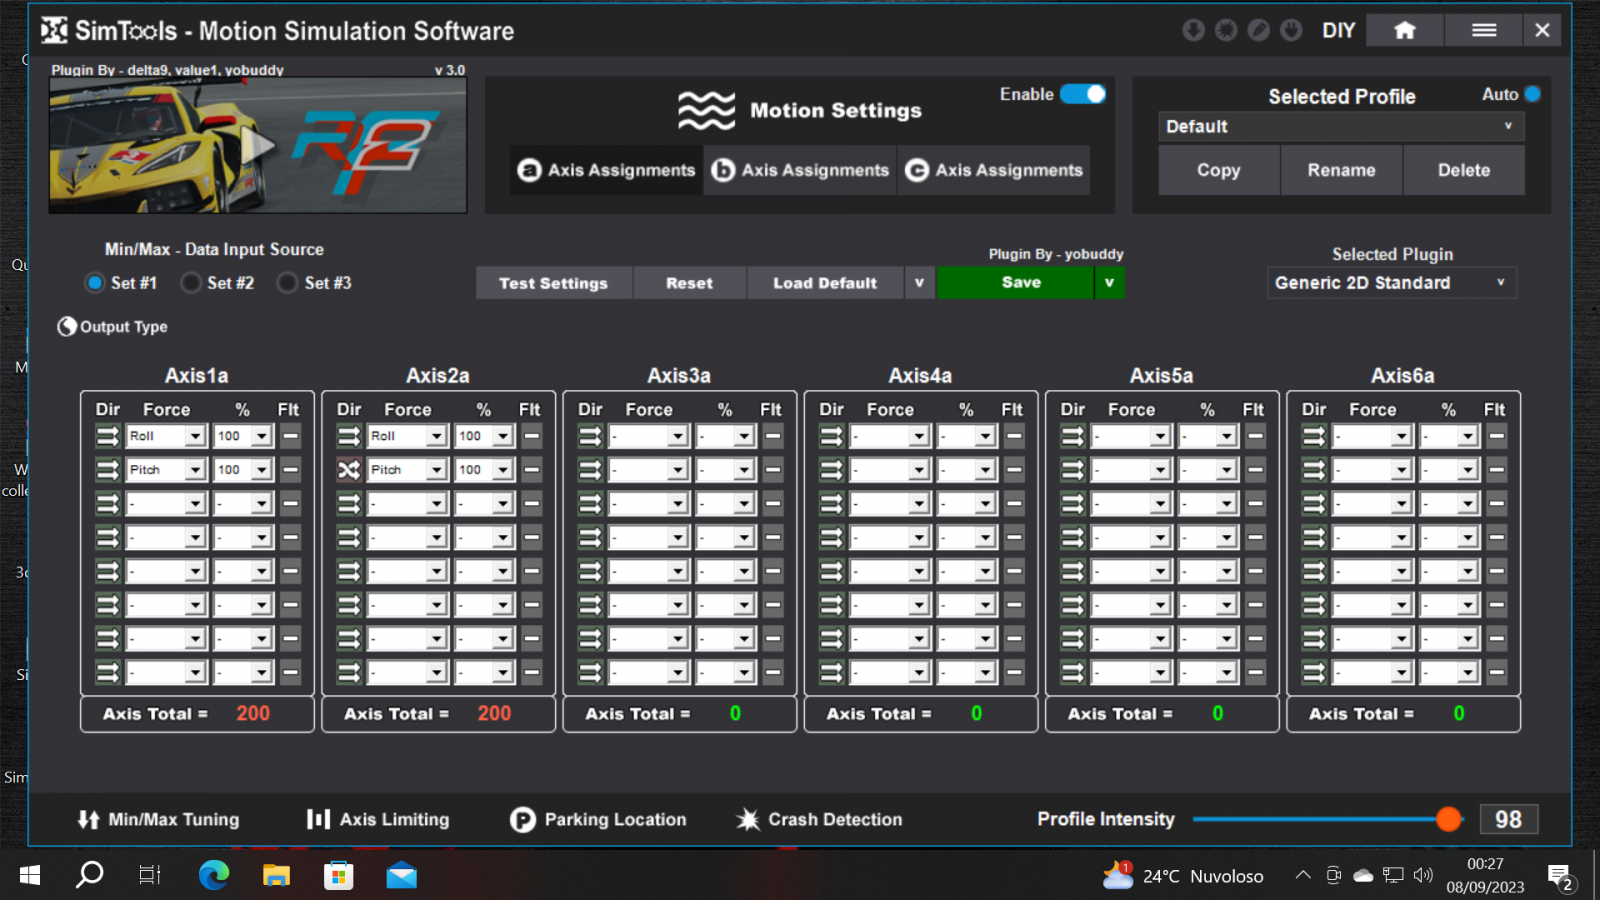Open Axis1a Roll percent 100 dropdown
1600x900 pixels.
[x=243, y=436]
